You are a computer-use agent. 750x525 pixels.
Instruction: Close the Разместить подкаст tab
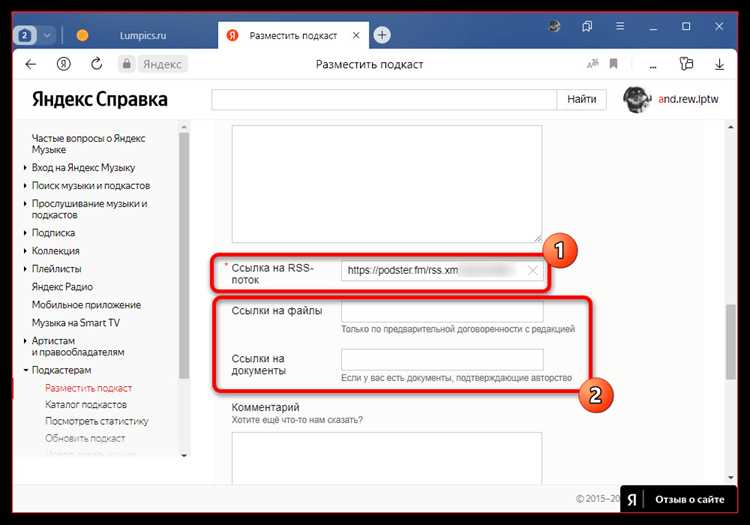point(356,35)
